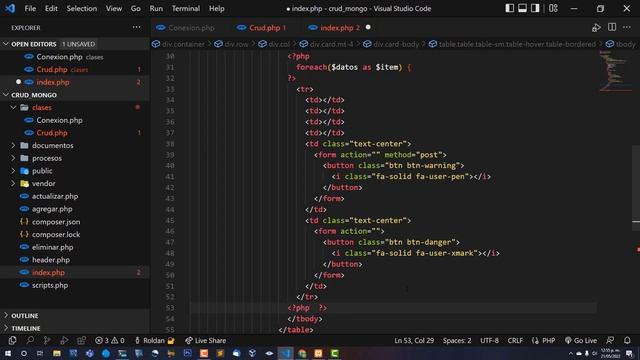Click the Roldan account status item
The width and height of the screenshot is (640, 360).
(x=154, y=340)
